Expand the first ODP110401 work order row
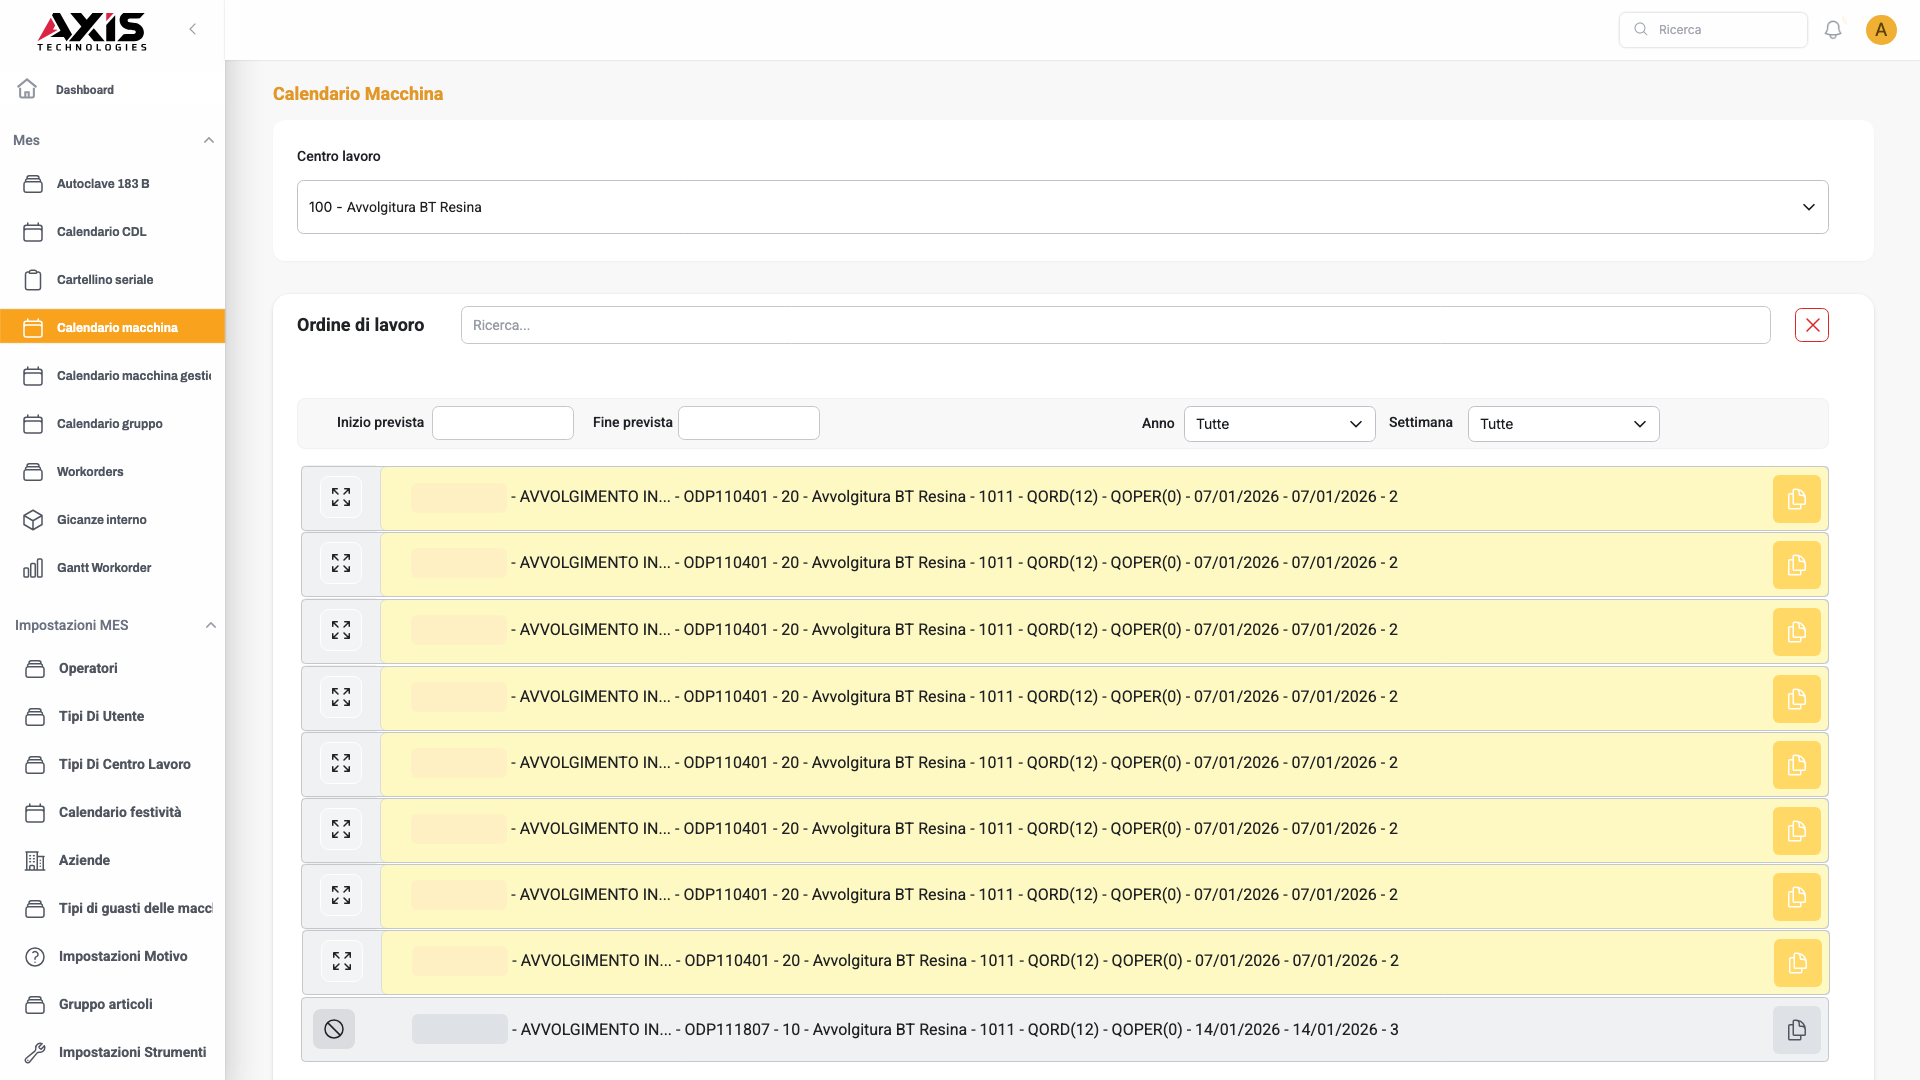This screenshot has width=1920, height=1080. (341, 497)
